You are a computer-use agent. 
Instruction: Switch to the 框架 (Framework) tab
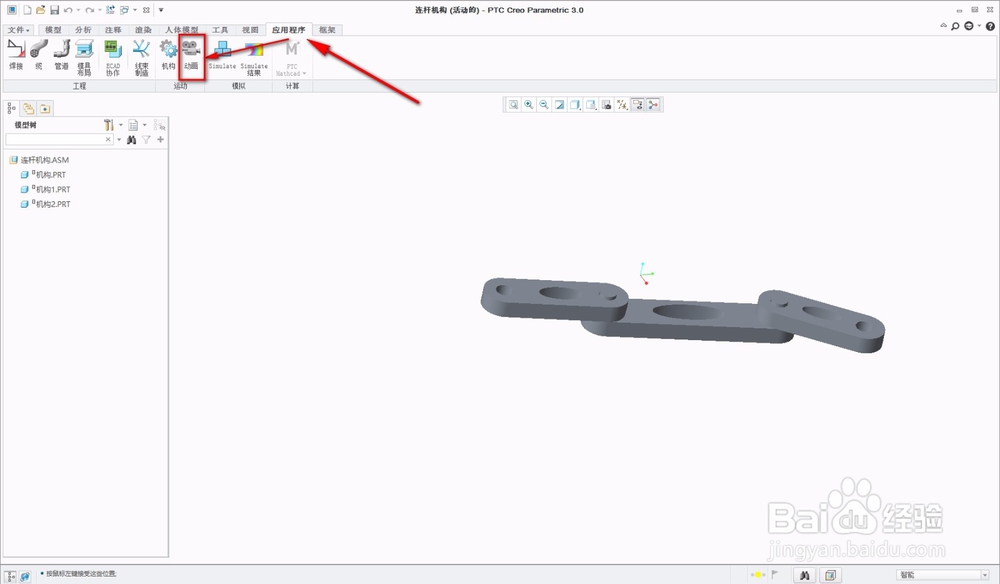(x=327, y=30)
